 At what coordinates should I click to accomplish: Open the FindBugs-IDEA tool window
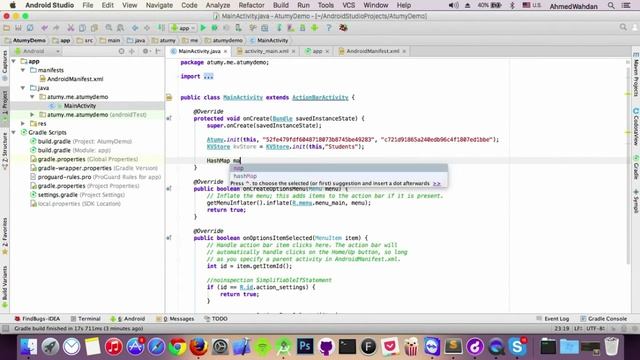coord(37,319)
